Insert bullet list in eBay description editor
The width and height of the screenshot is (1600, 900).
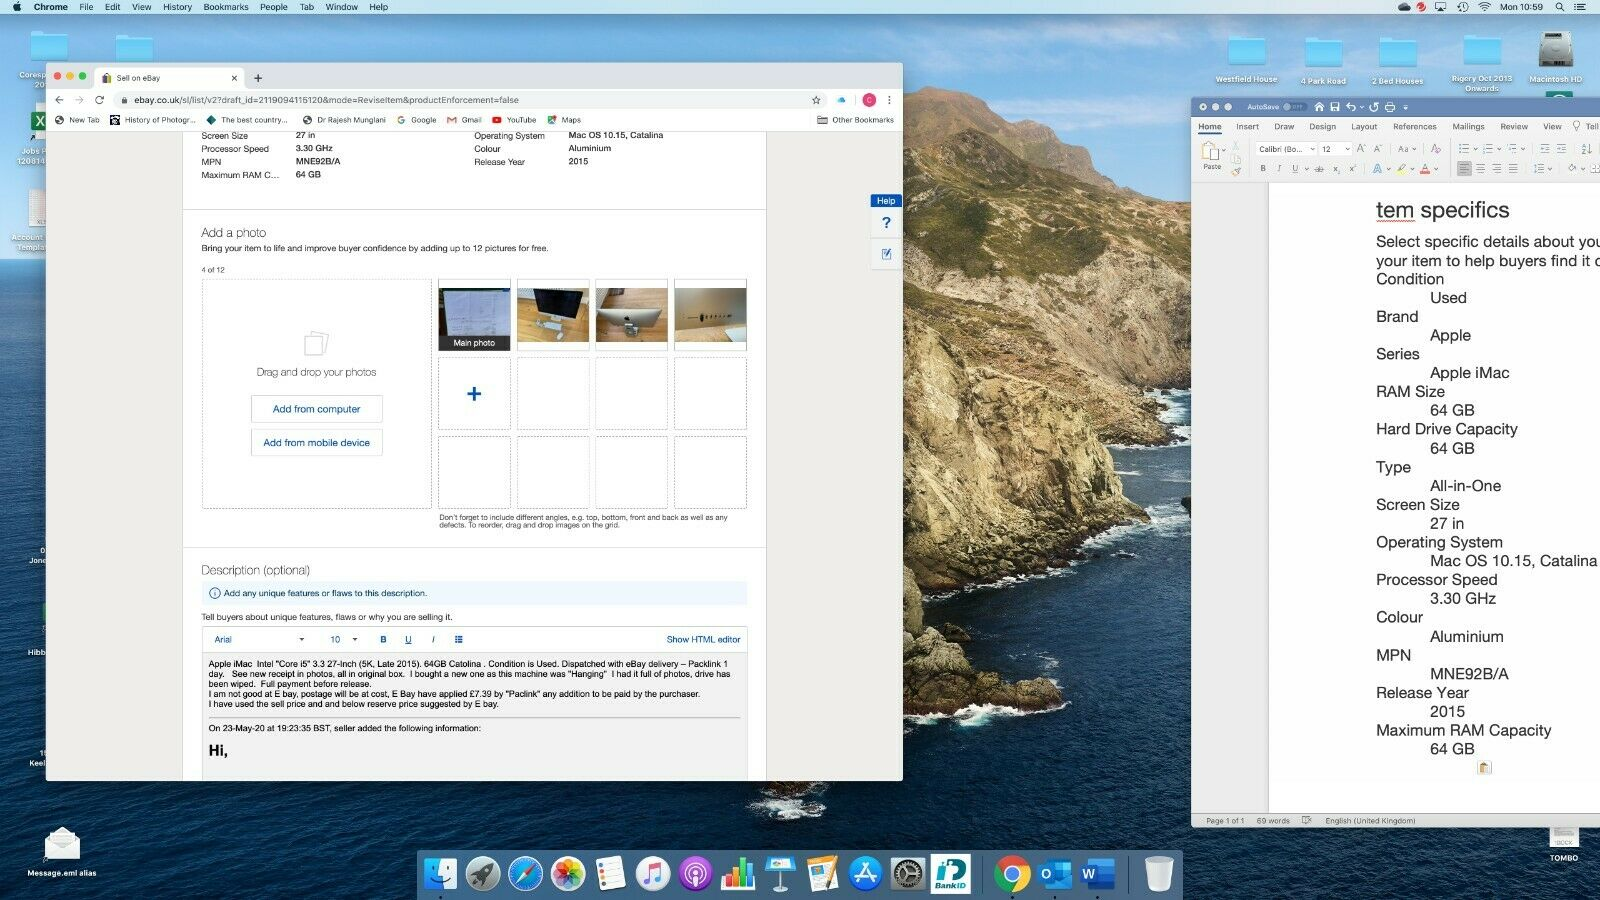459,639
